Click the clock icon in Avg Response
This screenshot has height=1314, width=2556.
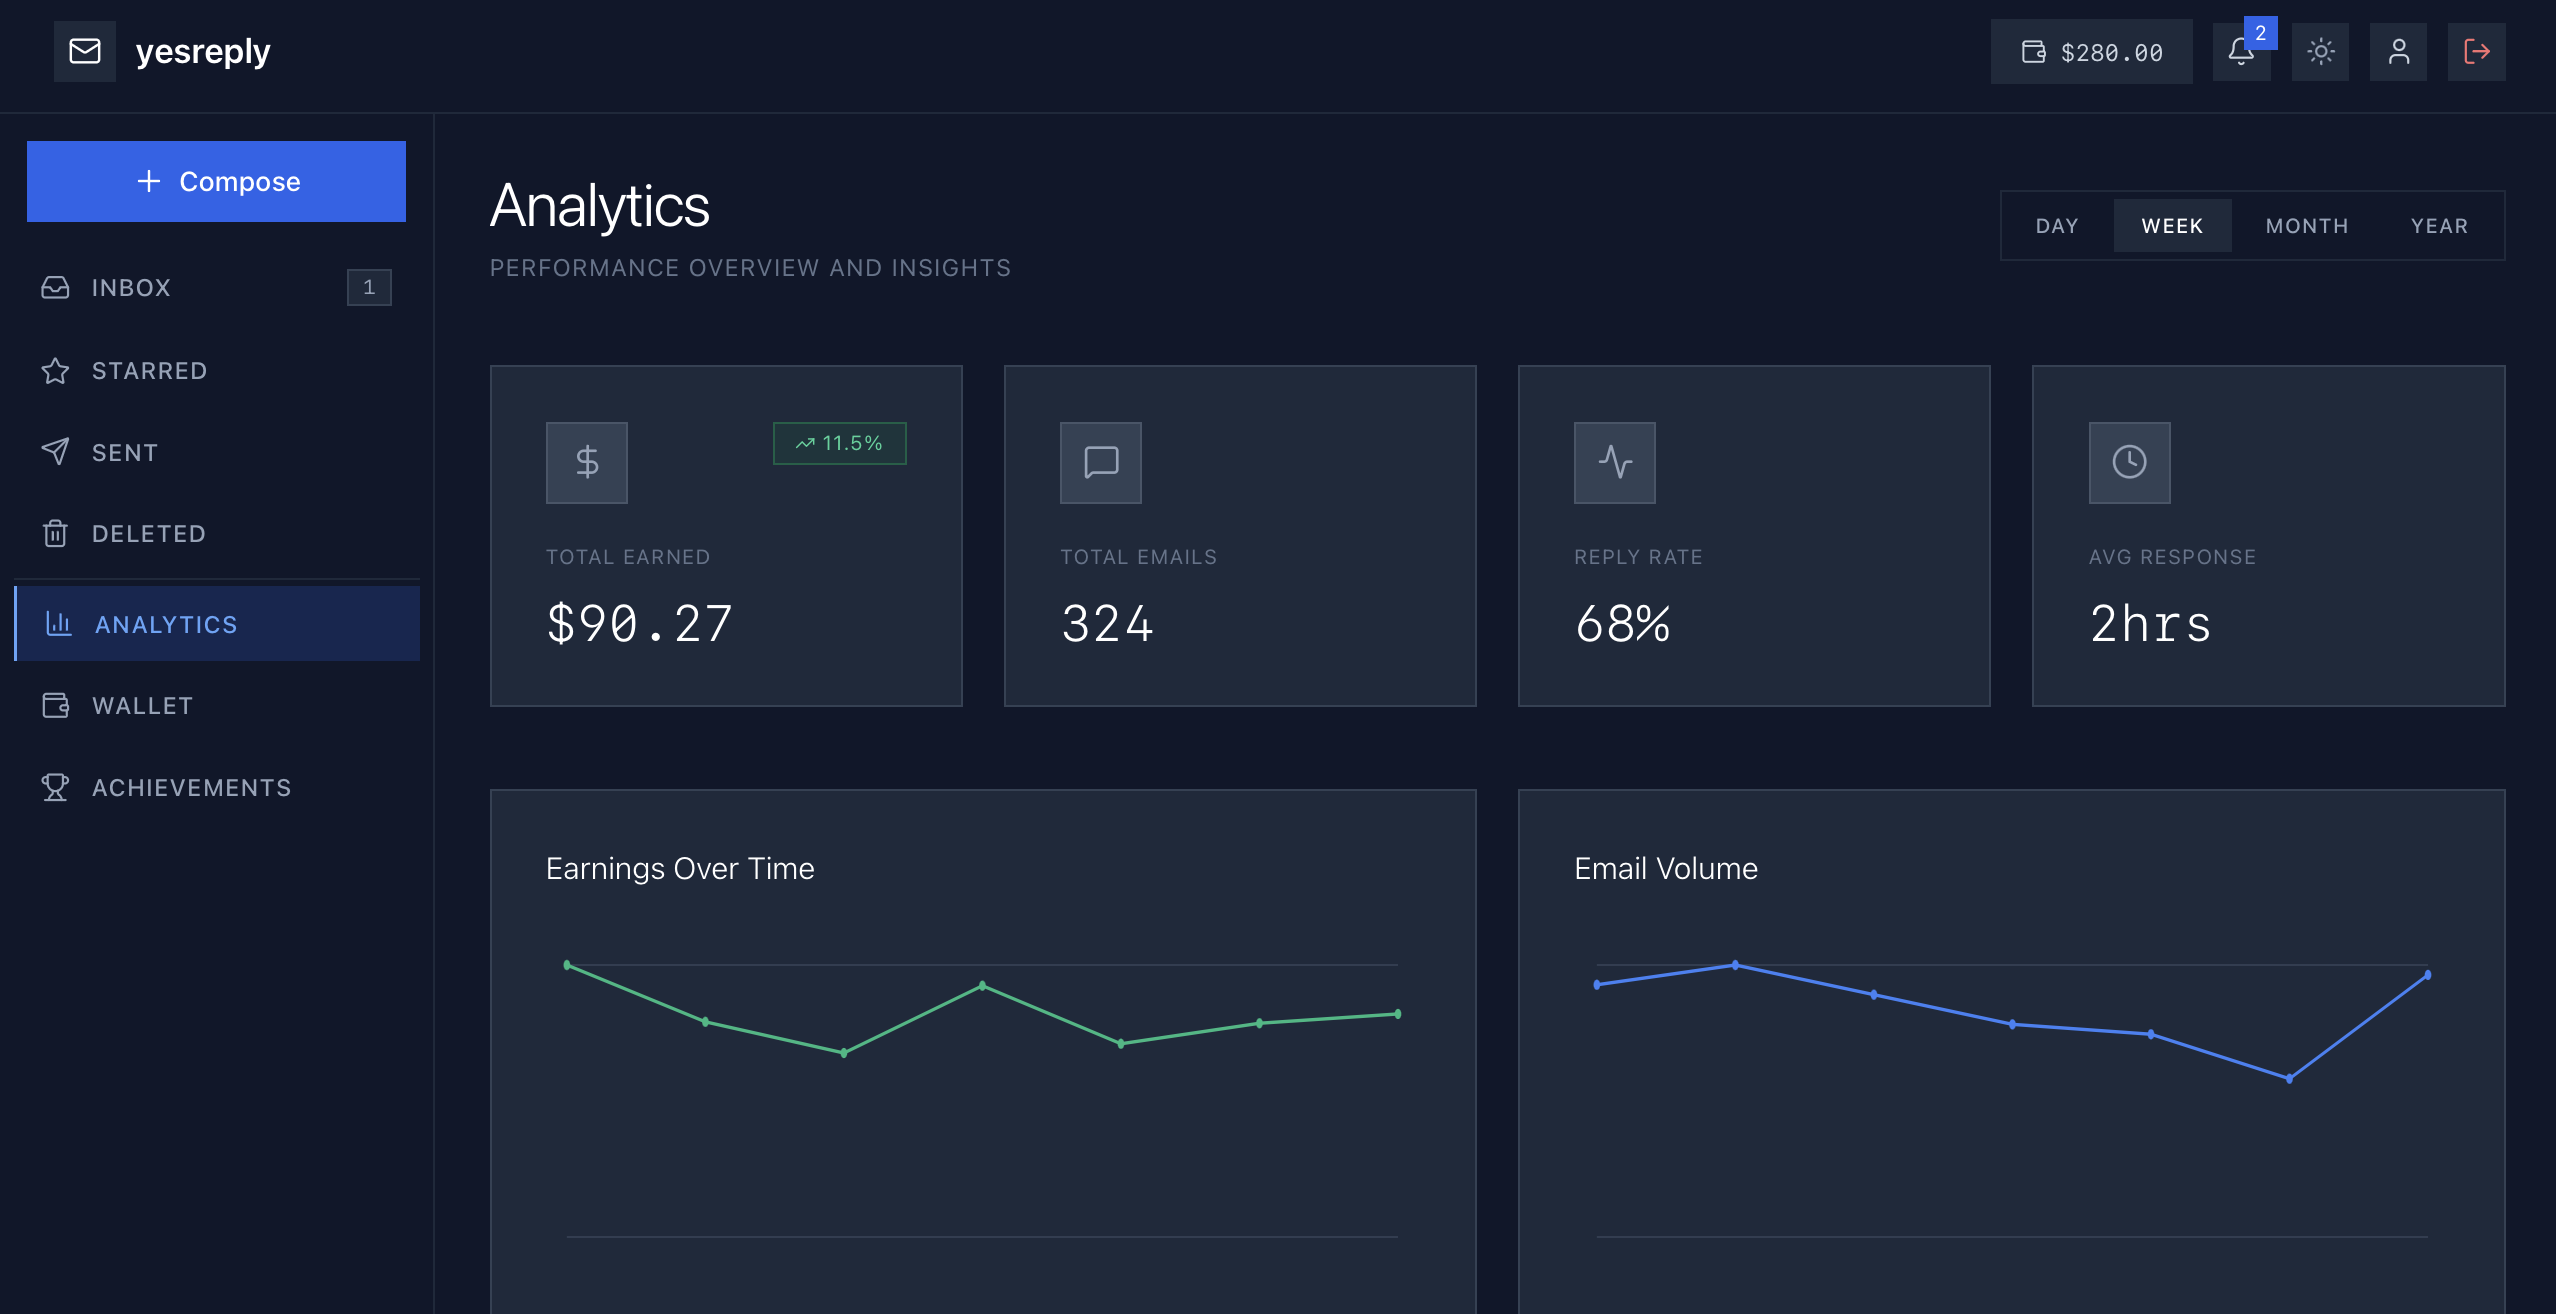[2129, 462]
